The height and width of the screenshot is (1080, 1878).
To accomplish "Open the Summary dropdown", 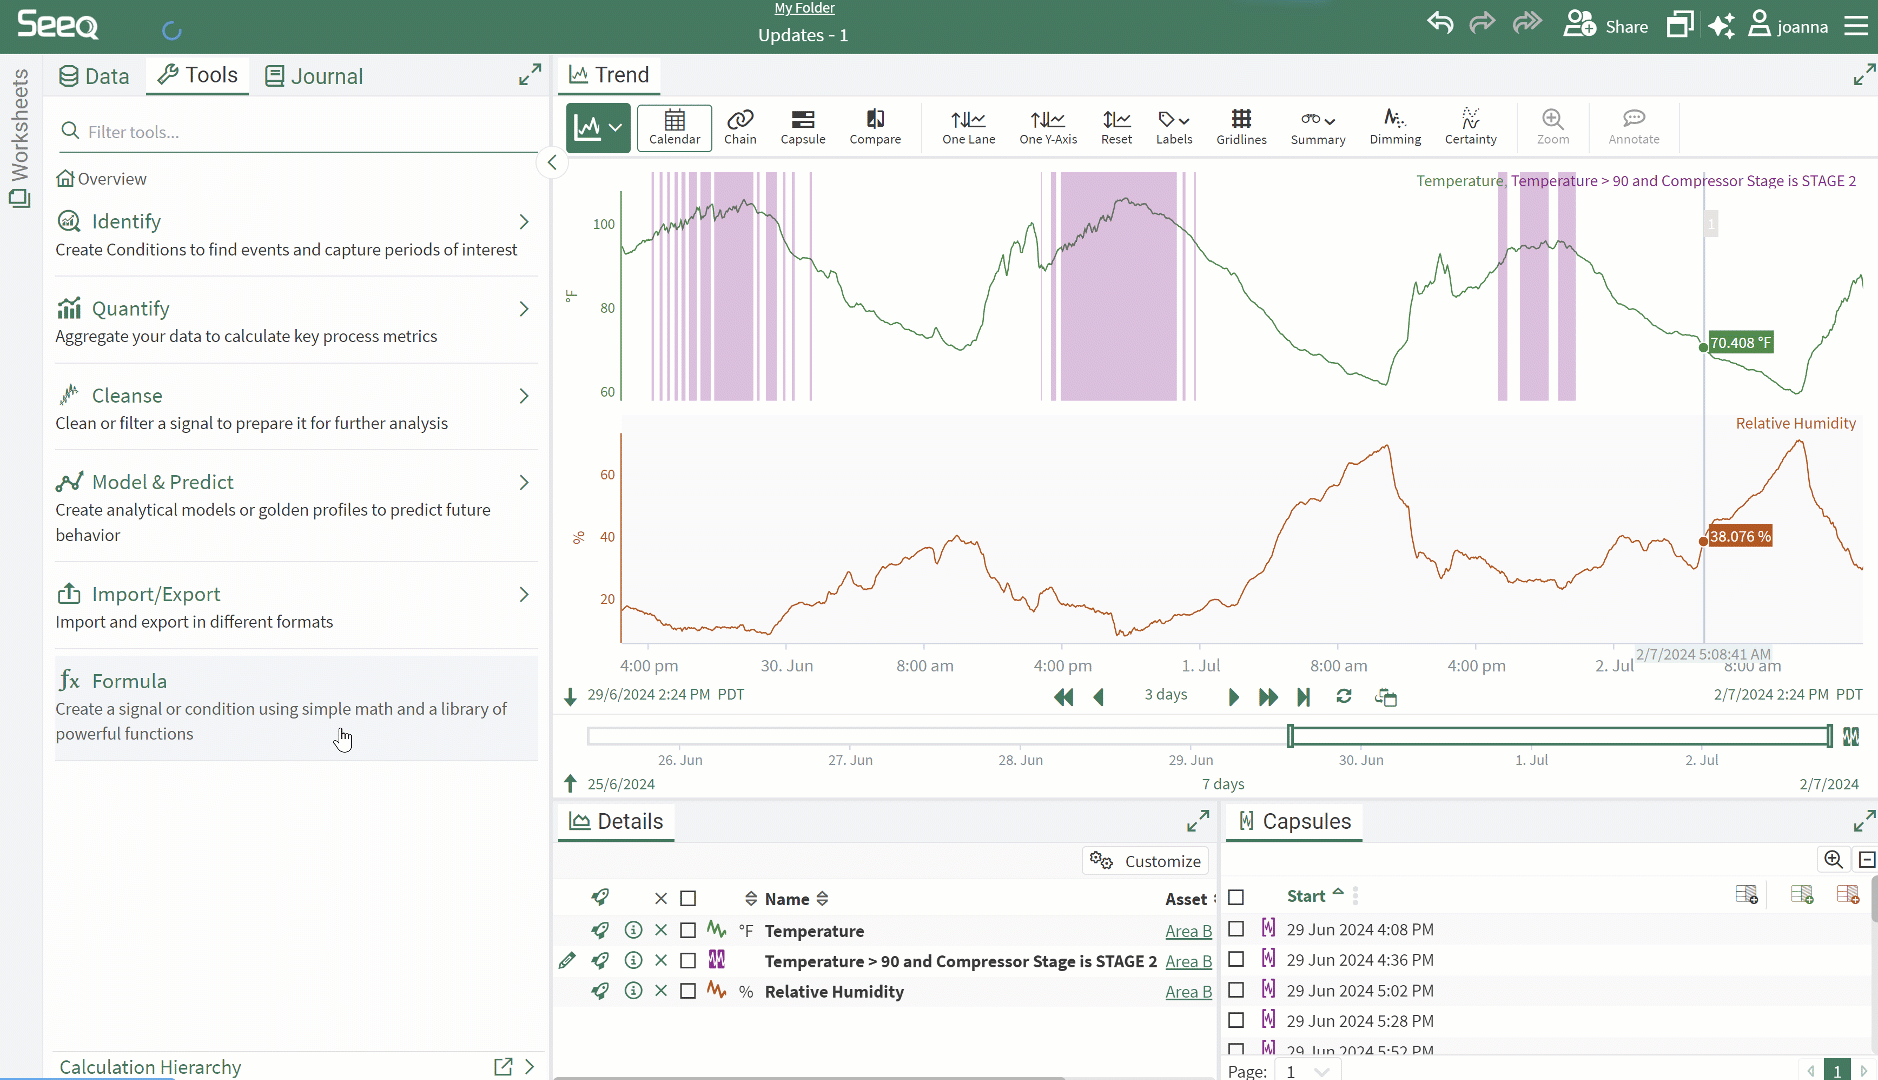I will (1318, 127).
